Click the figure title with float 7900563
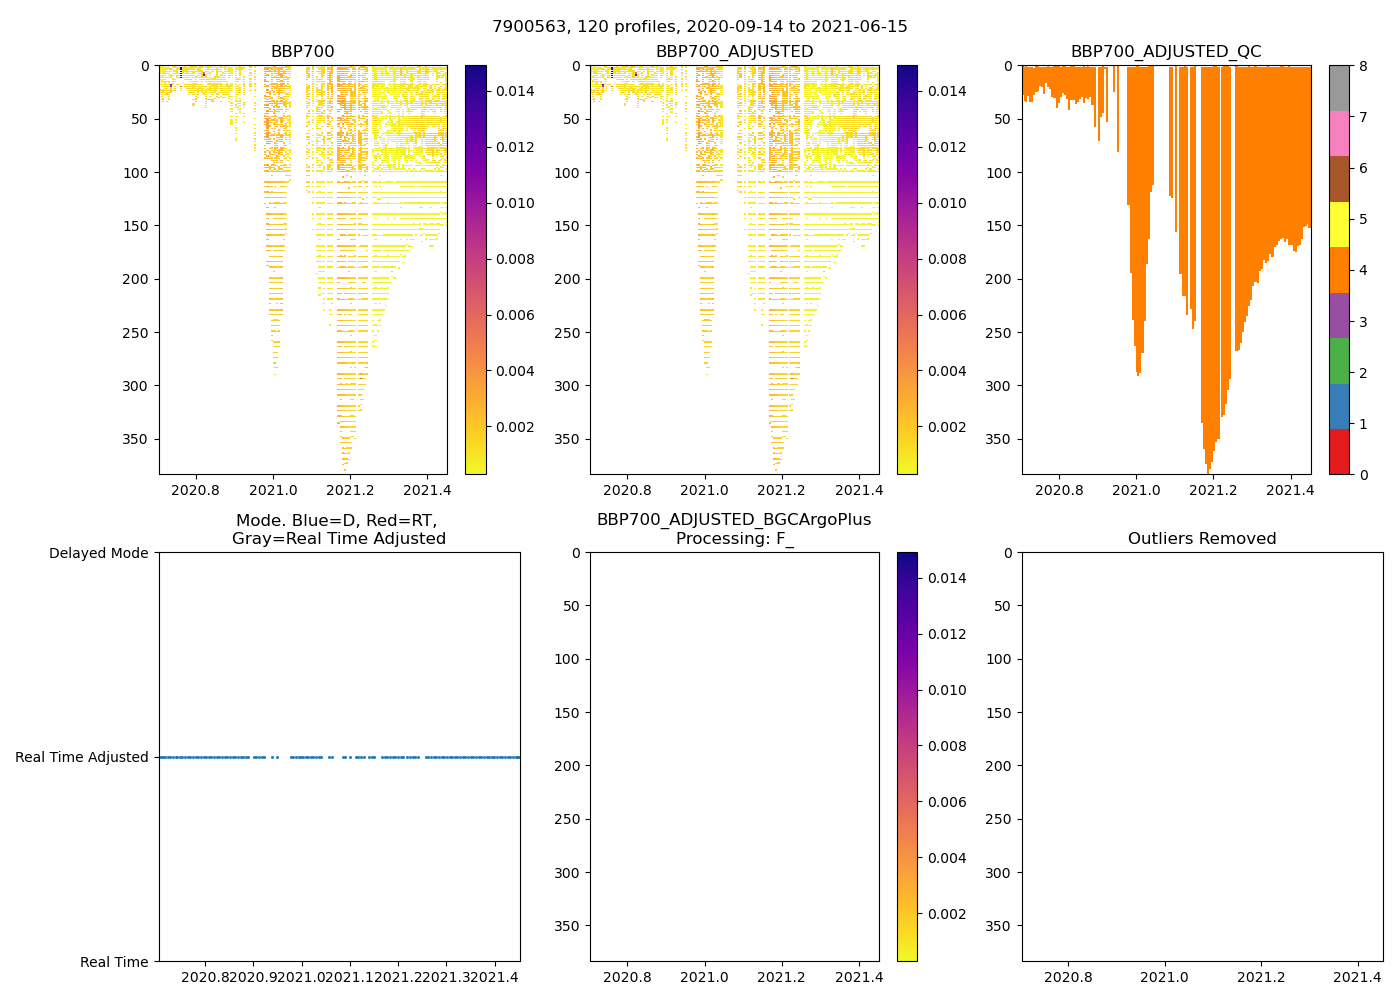 pos(700,27)
